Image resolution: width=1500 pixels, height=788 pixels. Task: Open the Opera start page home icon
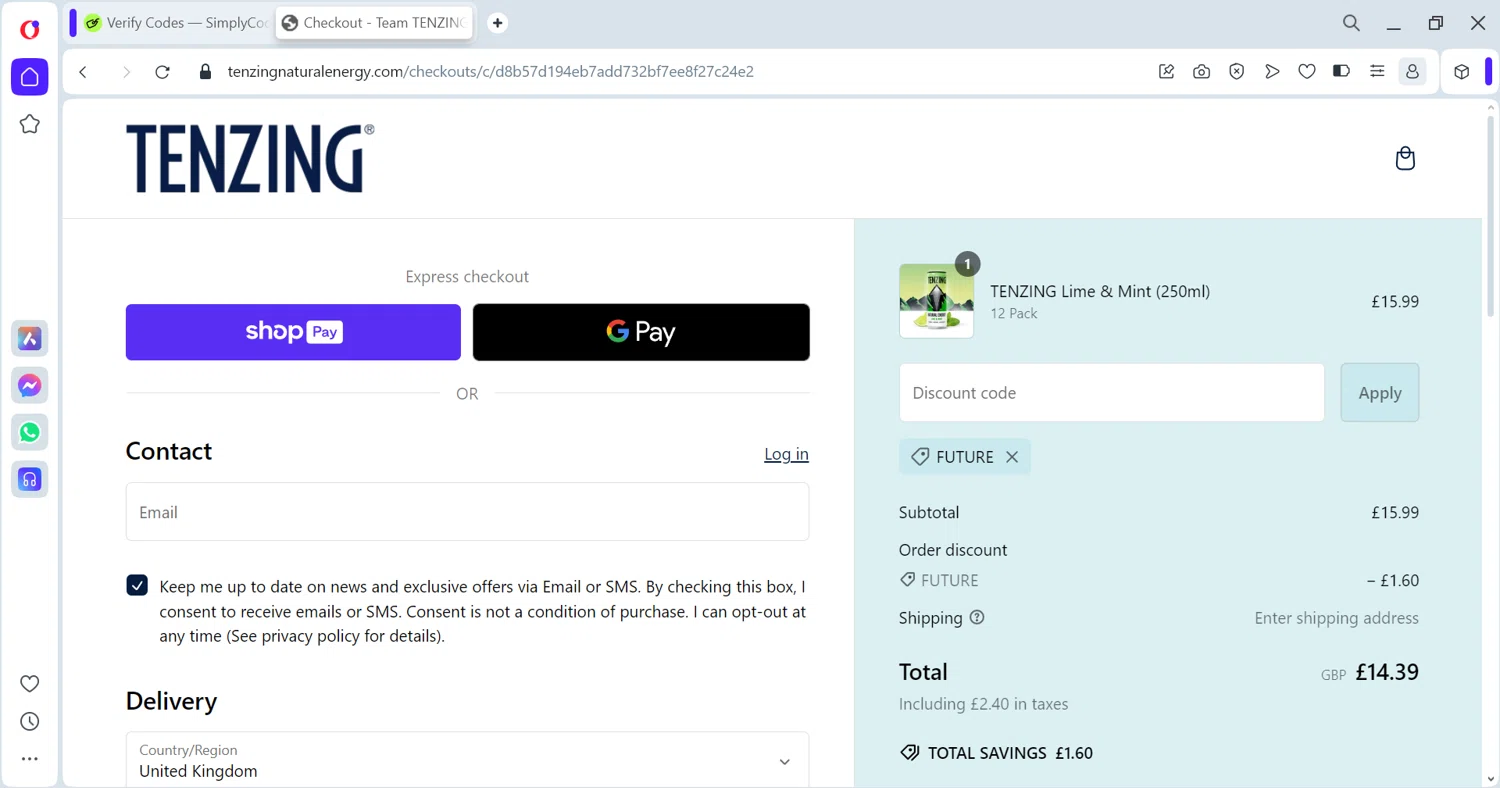pos(30,77)
